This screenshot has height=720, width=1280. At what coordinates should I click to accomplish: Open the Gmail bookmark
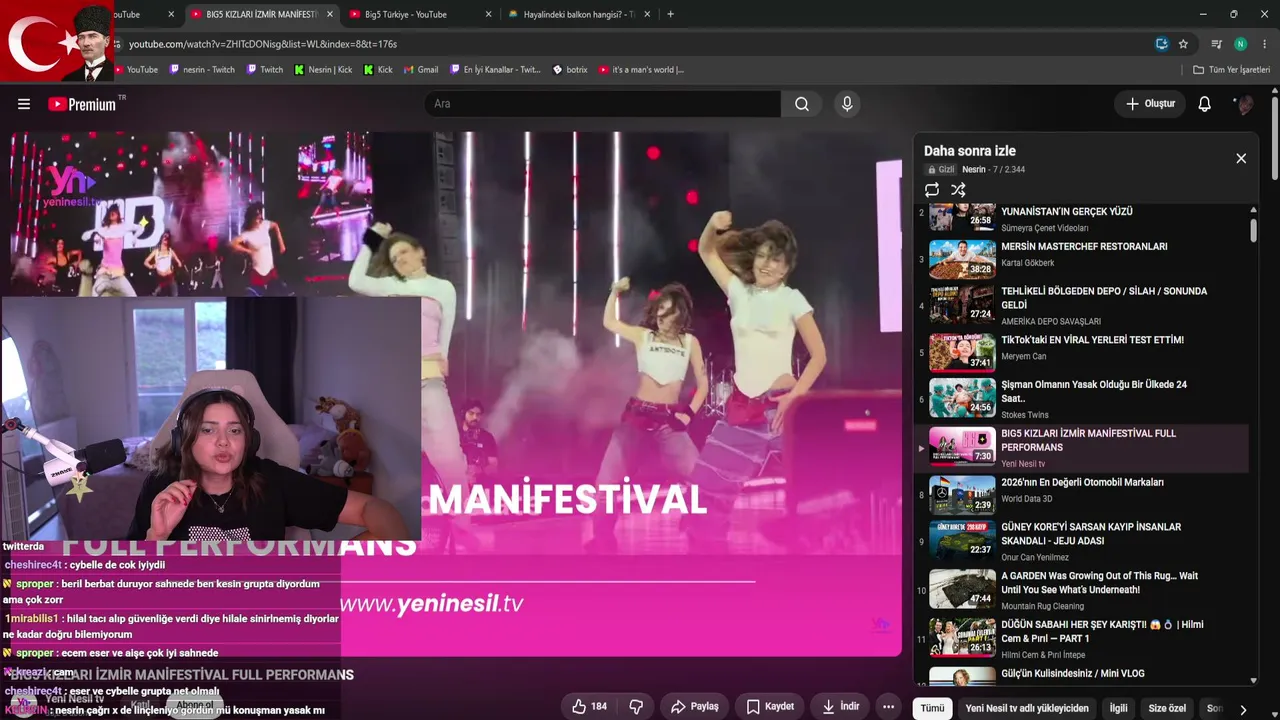tap(421, 70)
